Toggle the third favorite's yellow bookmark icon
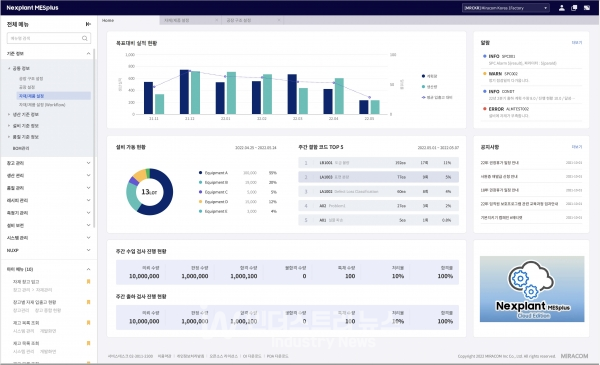The image size is (600, 365). click(x=88, y=323)
